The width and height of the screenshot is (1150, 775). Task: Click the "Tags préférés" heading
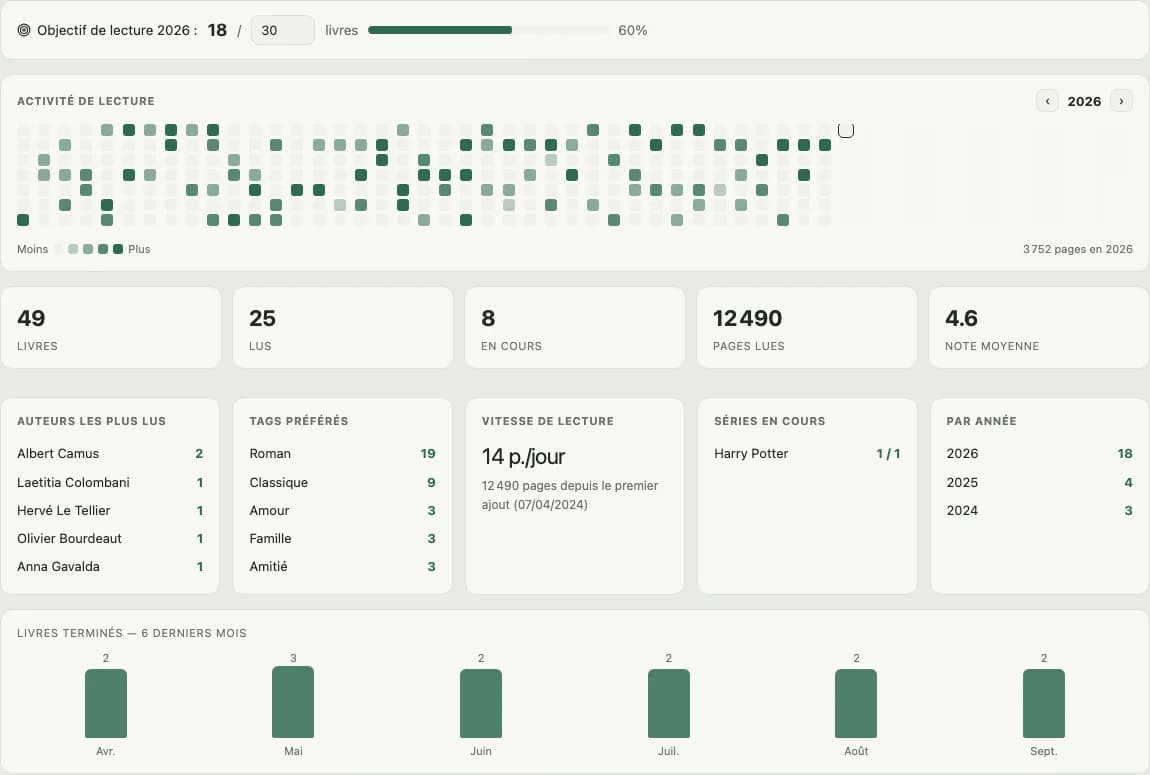click(299, 421)
